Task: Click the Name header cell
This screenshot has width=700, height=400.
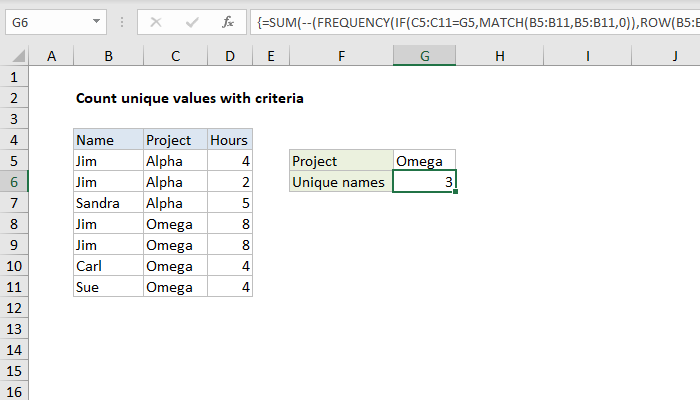Action: 107,140
